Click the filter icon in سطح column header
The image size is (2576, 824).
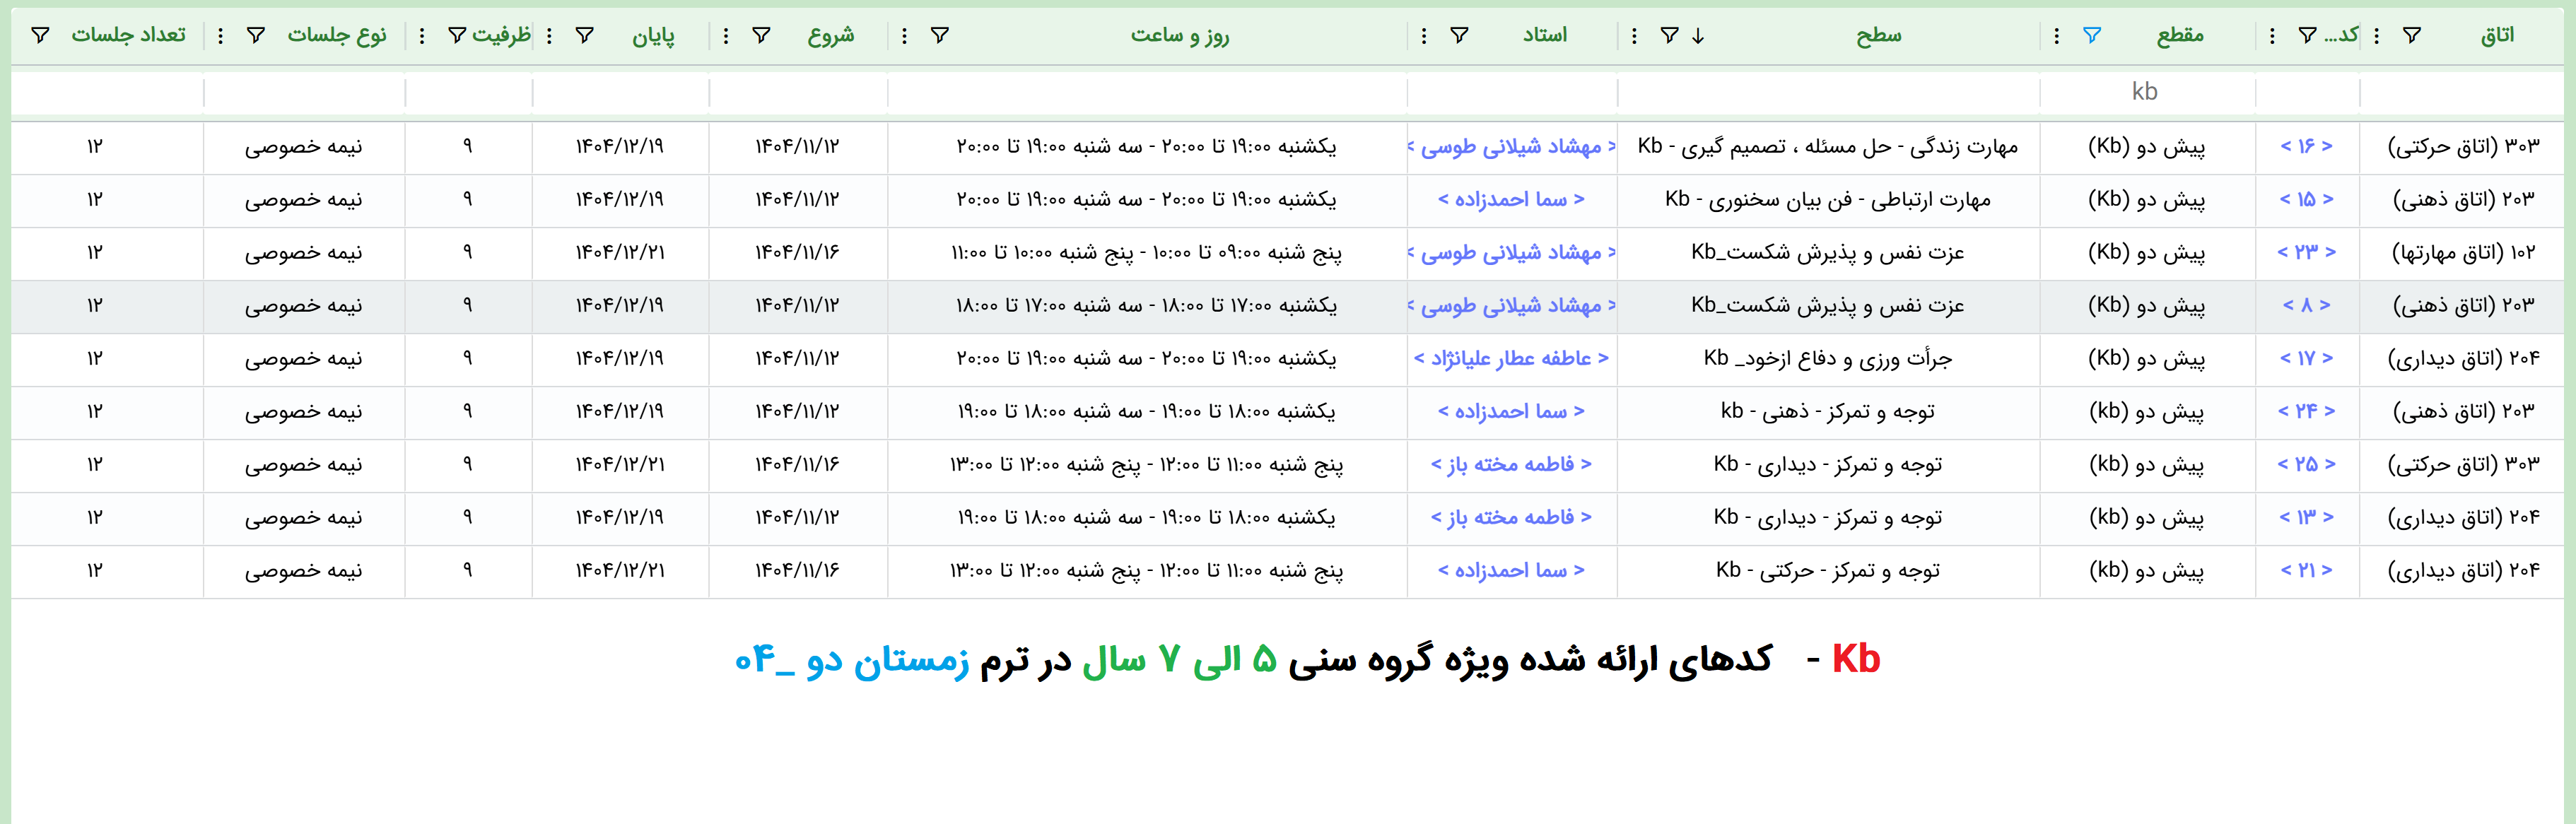[x=1669, y=36]
